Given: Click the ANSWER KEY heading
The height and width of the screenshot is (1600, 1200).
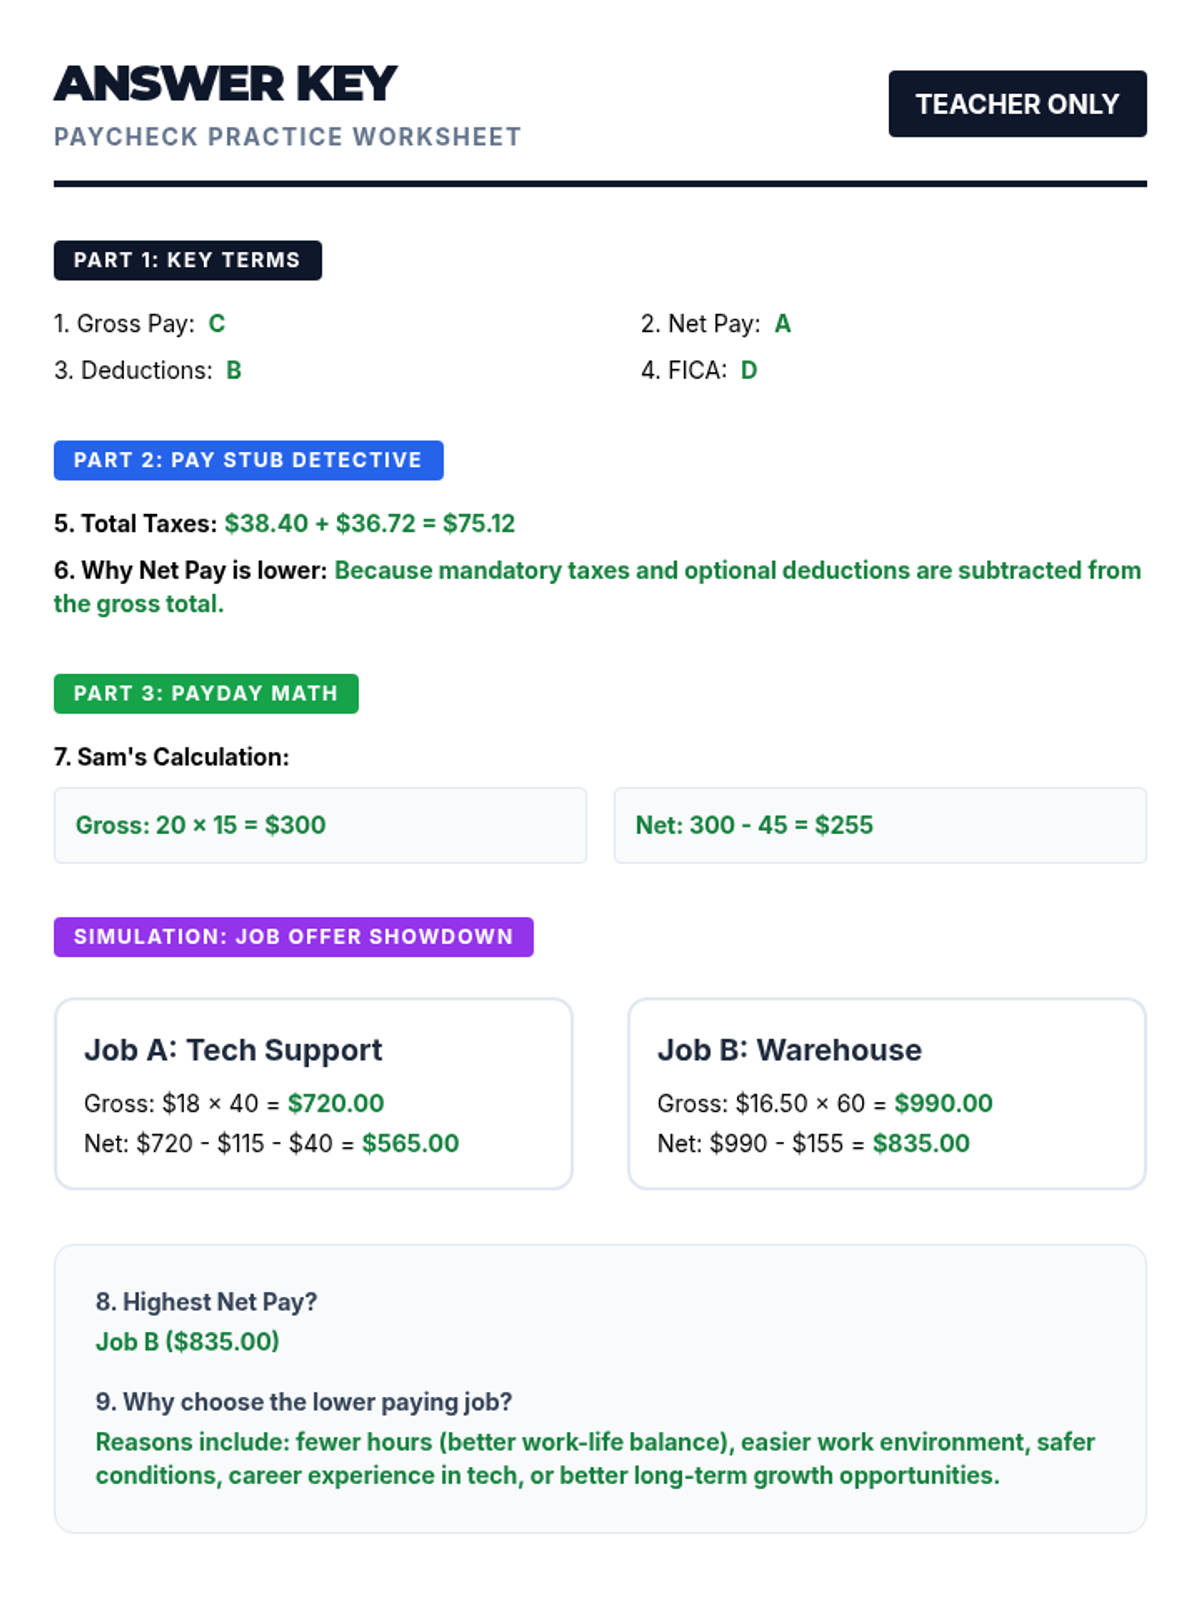Looking at the screenshot, I should (x=226, y=84).
